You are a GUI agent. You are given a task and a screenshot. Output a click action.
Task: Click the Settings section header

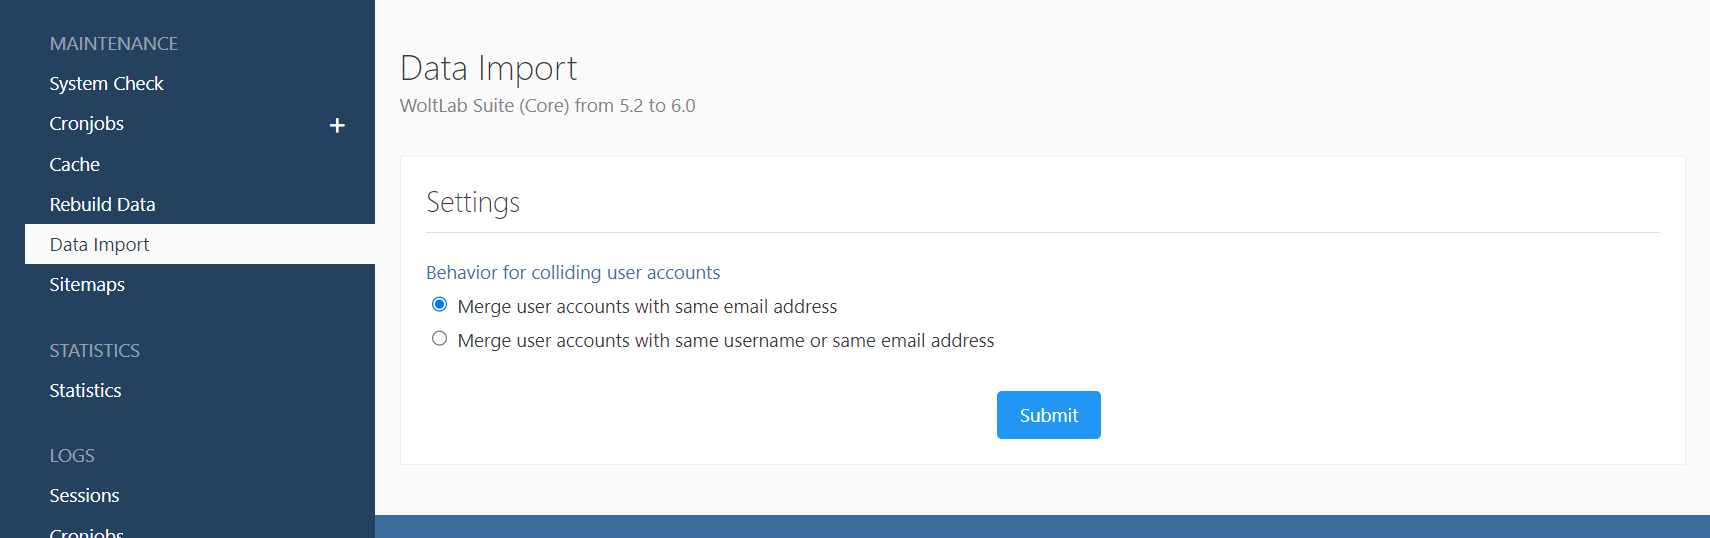(x=473, y=202)
